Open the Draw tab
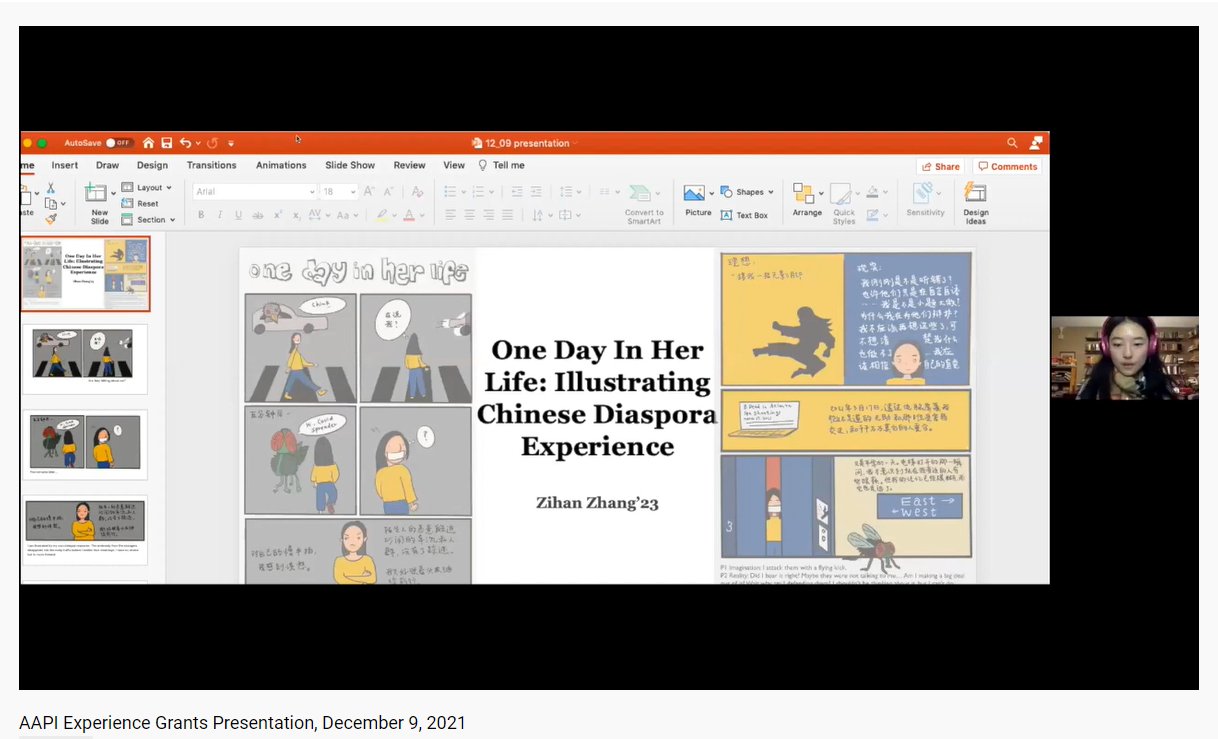The height and width of the screenshot is (739, 1218). point(107,165)
